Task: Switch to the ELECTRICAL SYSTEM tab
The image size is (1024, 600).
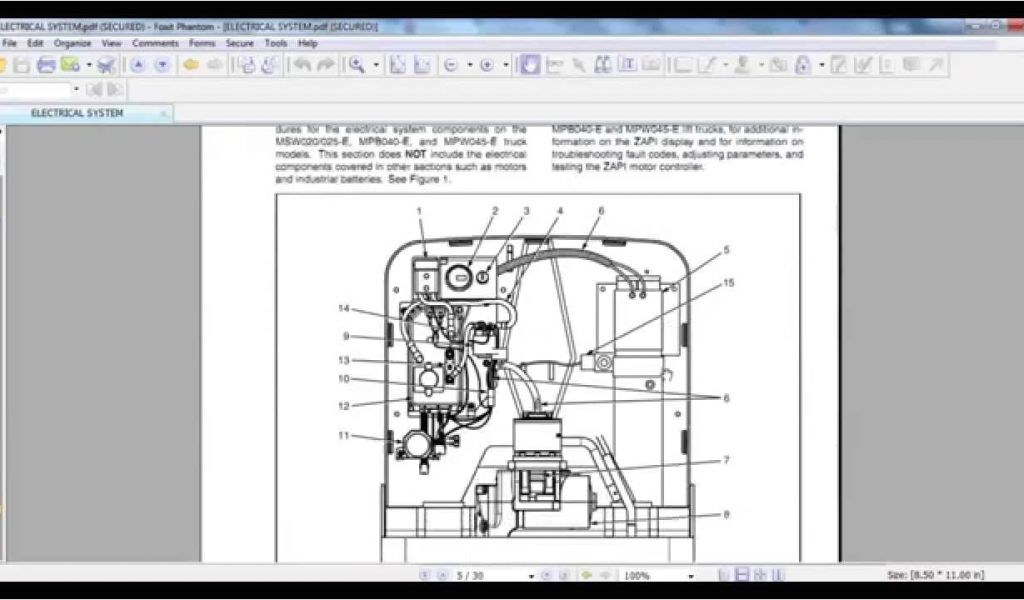Action: point(77,113)
